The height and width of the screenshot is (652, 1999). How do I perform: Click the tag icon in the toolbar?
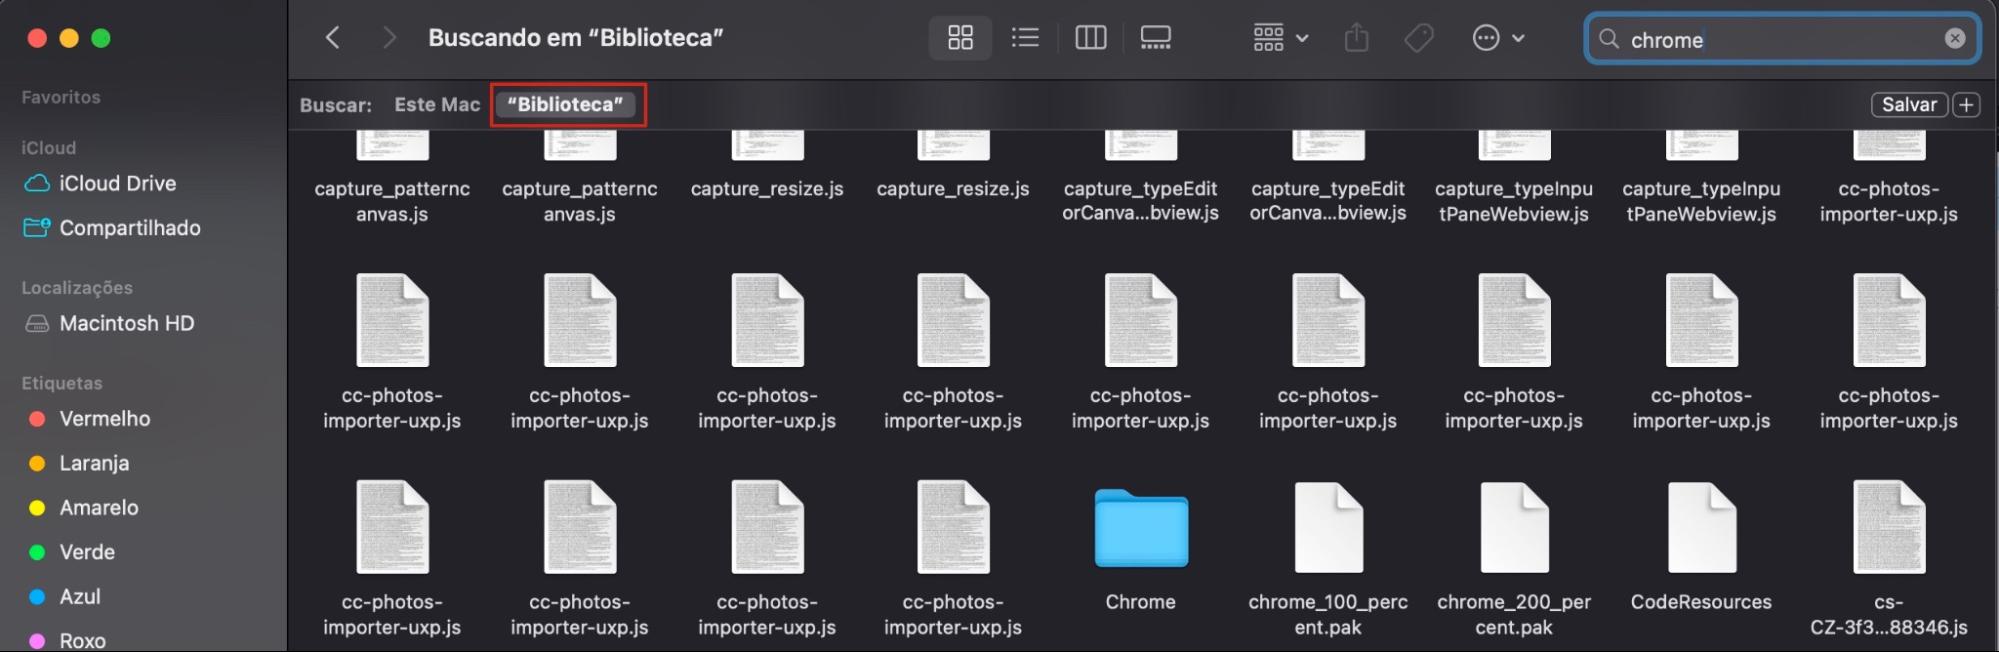pos(1419,38)
